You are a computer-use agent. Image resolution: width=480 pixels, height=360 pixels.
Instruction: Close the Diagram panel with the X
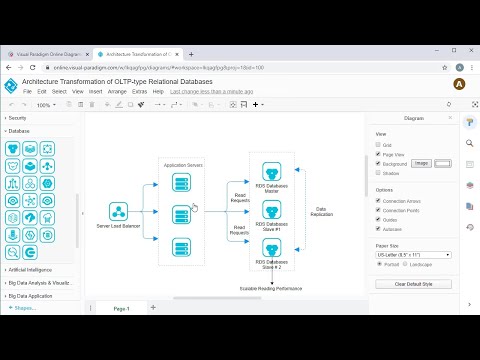(450, 118)
